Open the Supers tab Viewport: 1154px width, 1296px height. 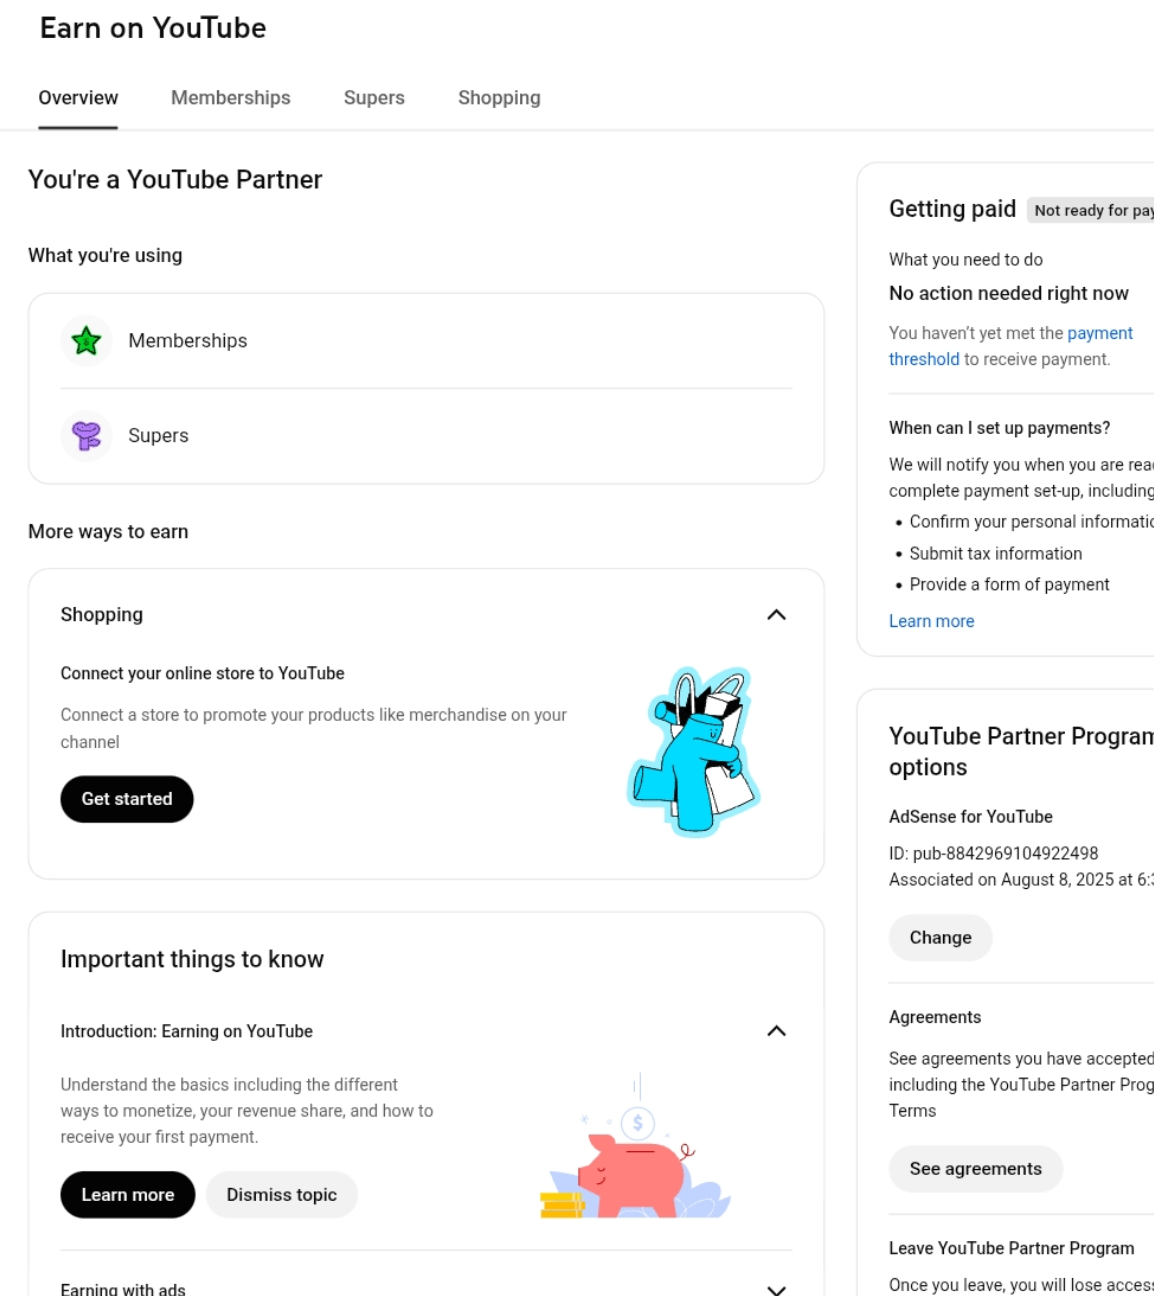tap(374, 98)
